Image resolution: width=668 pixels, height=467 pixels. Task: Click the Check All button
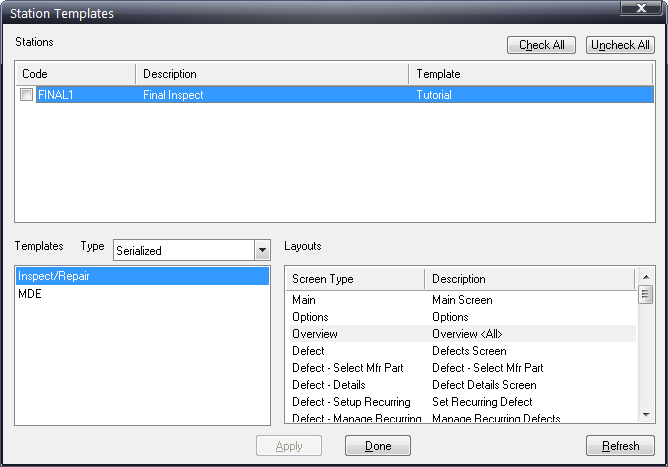pos(541,45)
